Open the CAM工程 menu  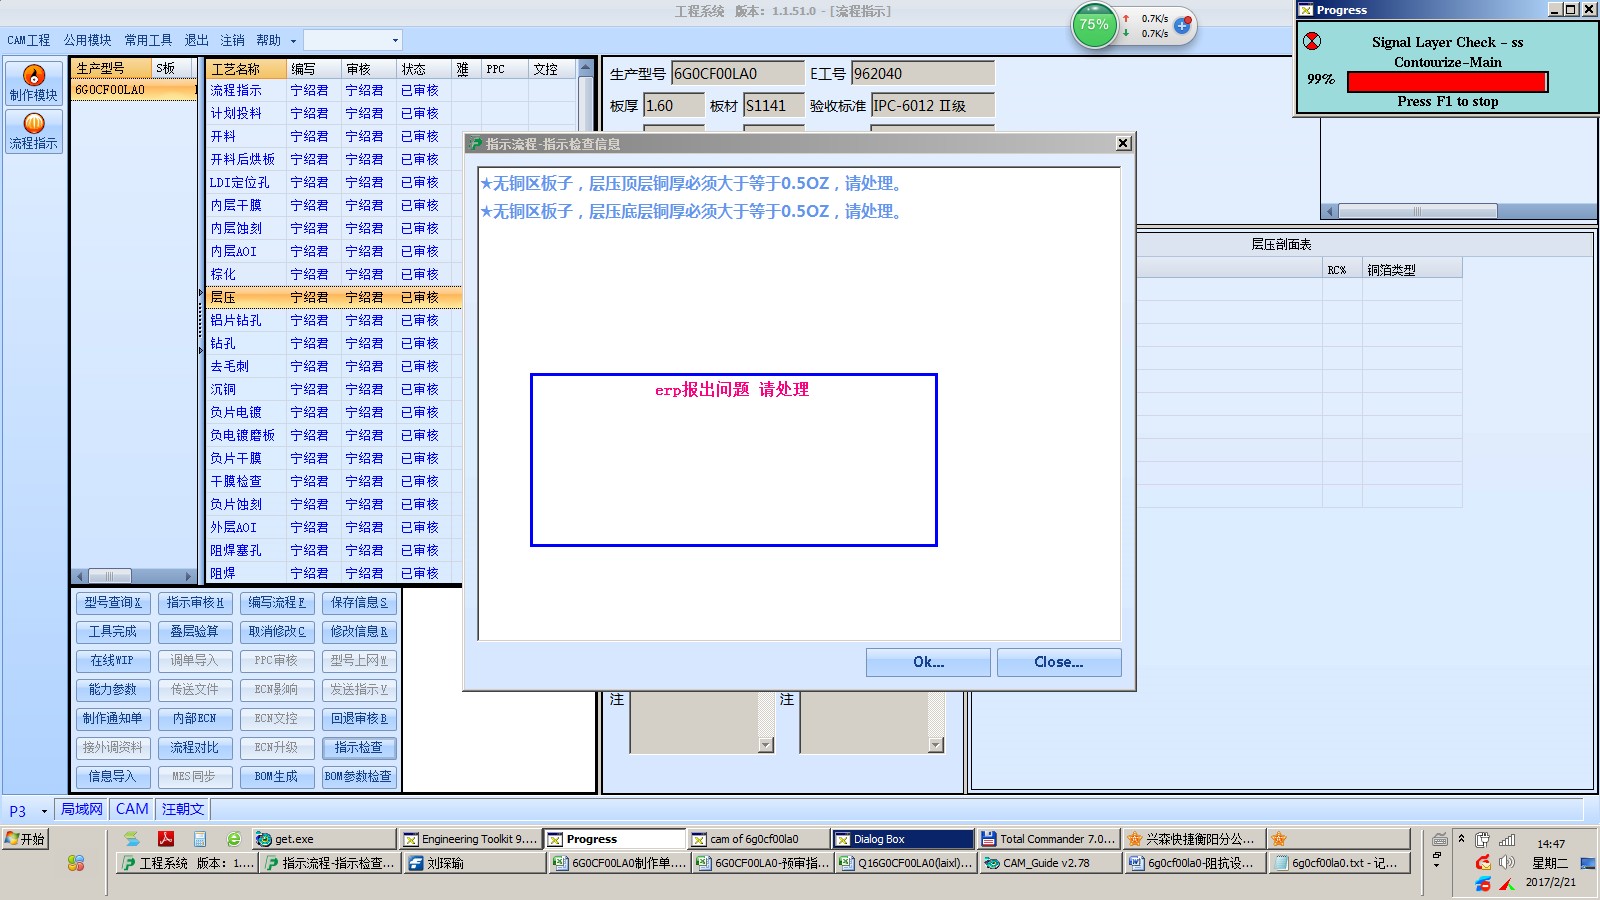(28, 40)
